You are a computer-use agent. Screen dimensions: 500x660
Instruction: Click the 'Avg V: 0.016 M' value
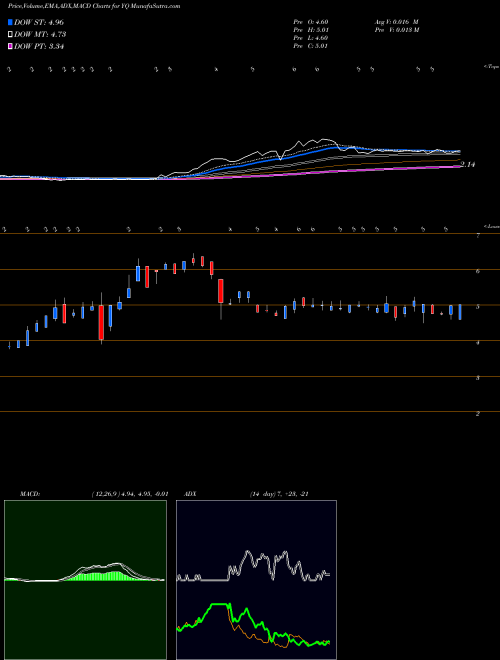(396, 22)
